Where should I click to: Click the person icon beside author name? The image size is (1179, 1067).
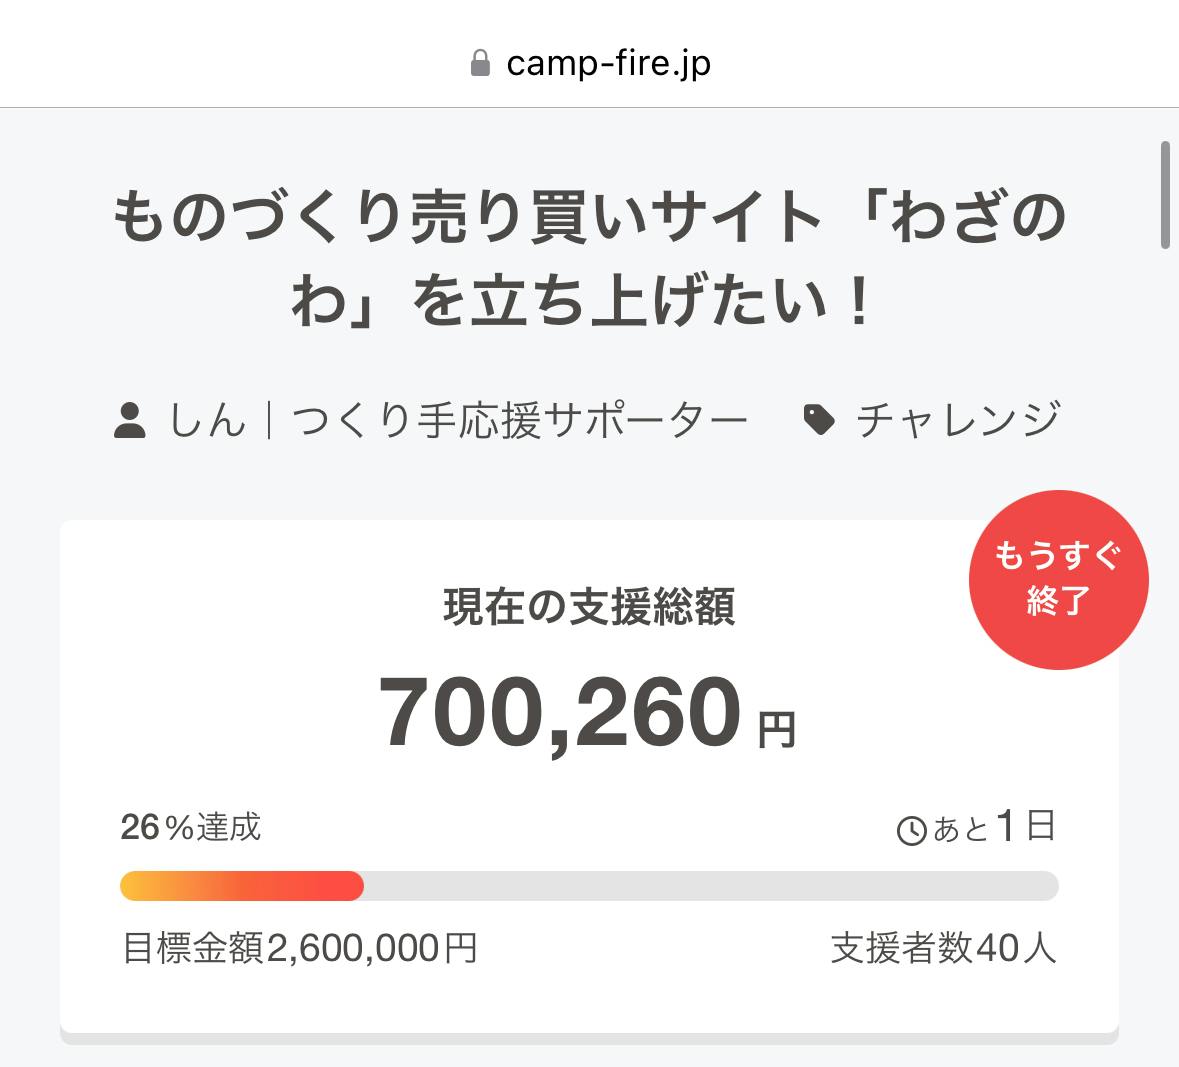[x=130, y=421]
